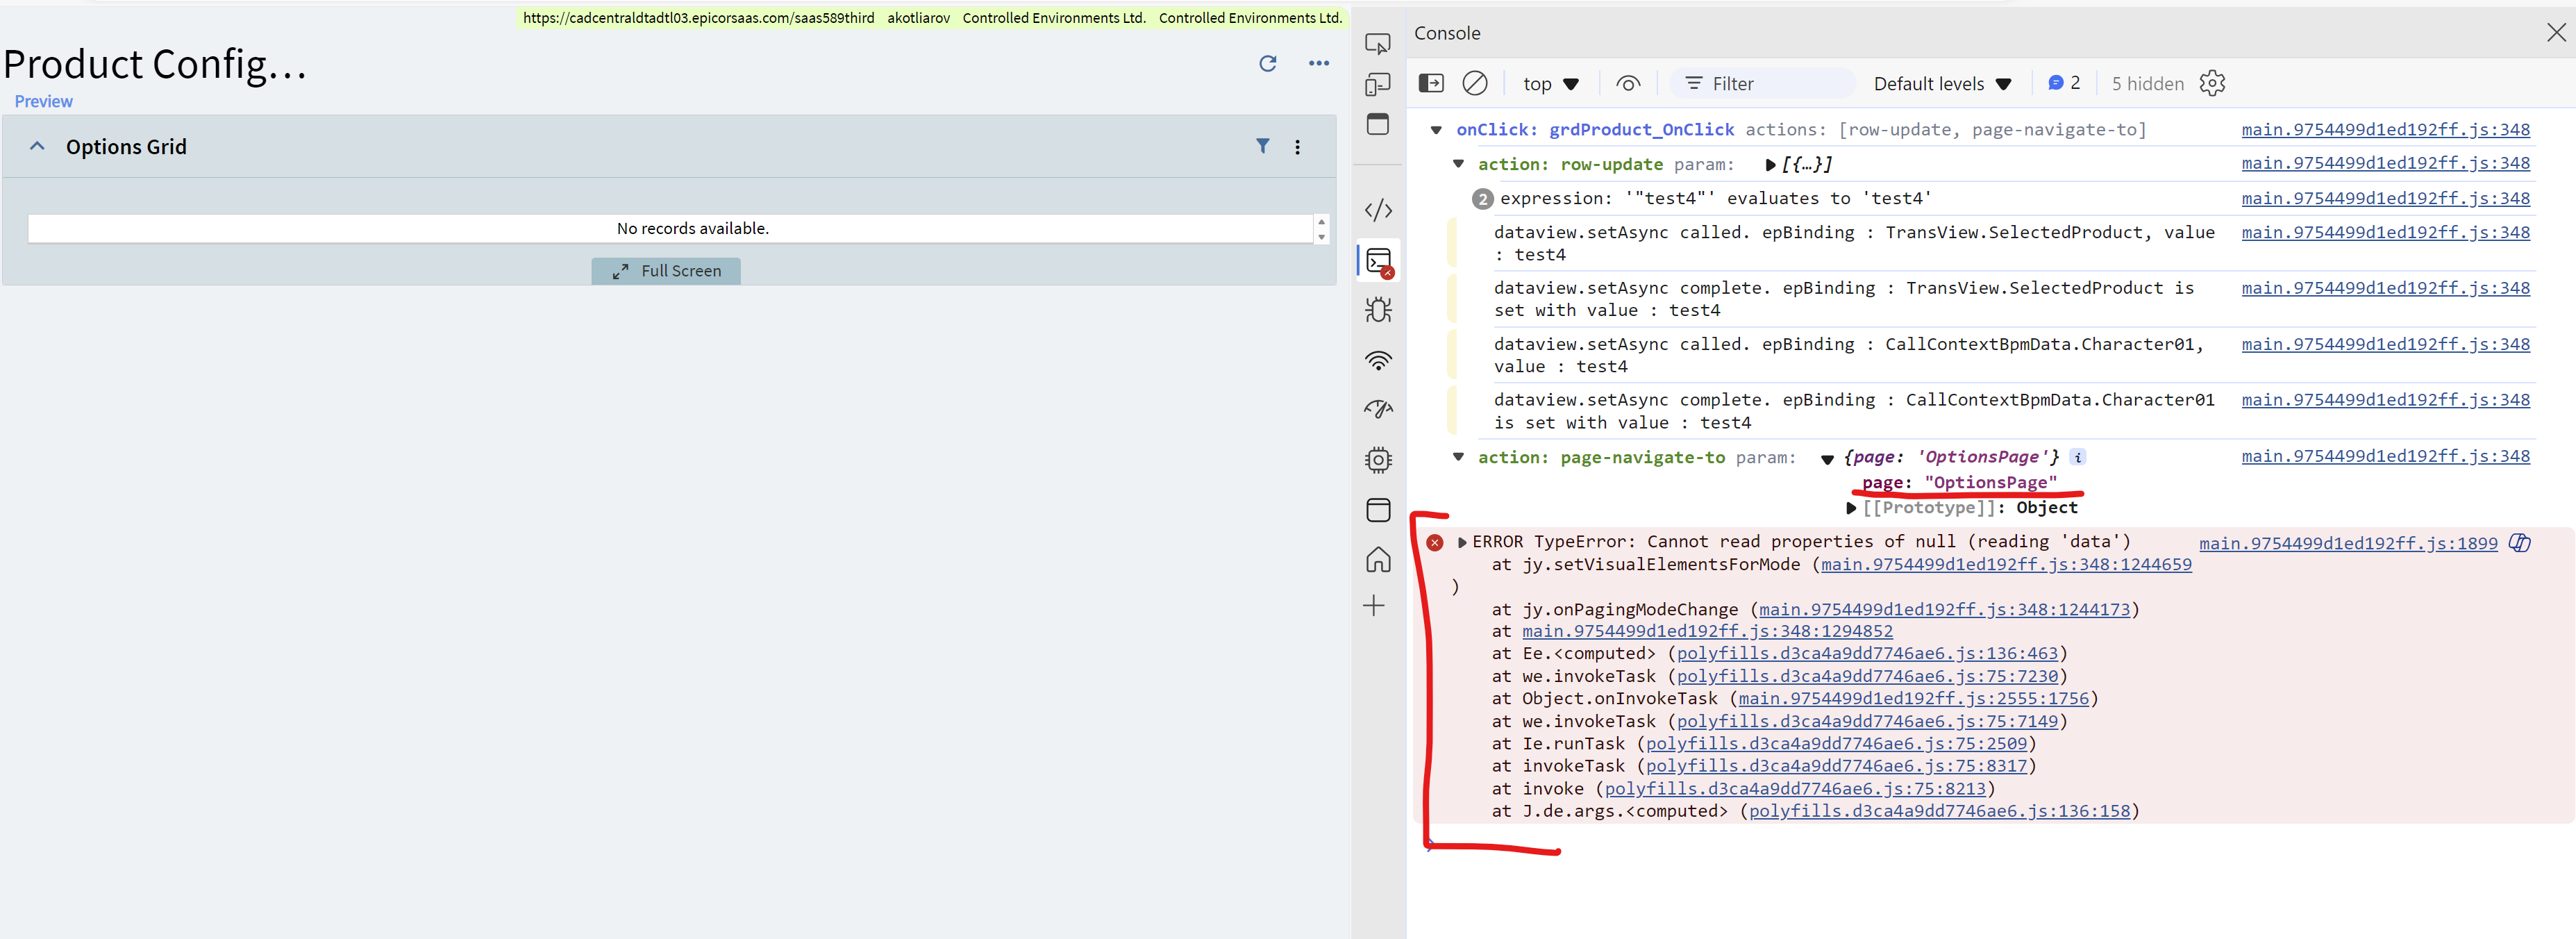Open the 2 issues badge
This screenshot has height=939, width=2576.
click(x=2063, y=83)
